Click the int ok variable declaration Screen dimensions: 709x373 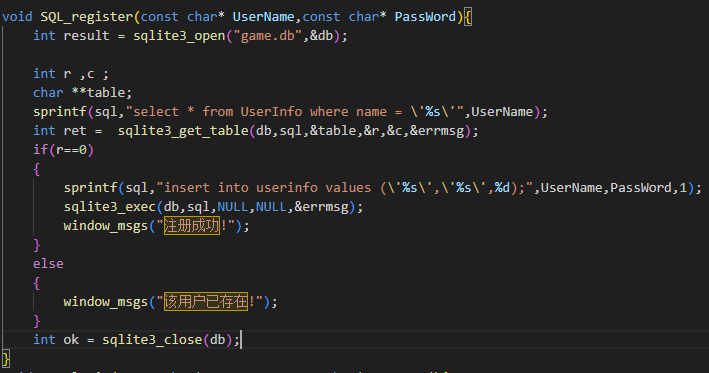click(56, 340)
